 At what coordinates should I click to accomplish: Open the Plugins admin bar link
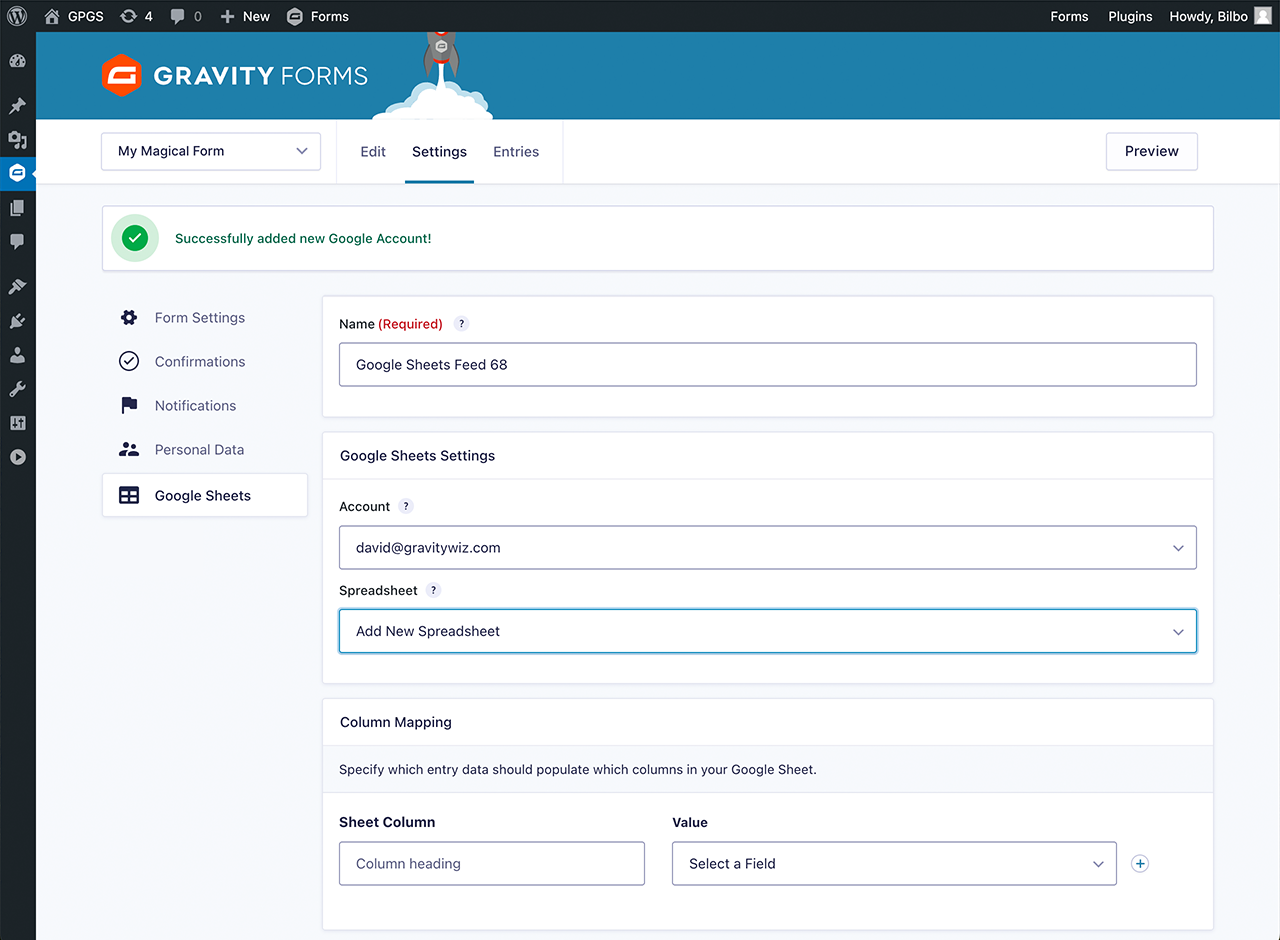1130,16
